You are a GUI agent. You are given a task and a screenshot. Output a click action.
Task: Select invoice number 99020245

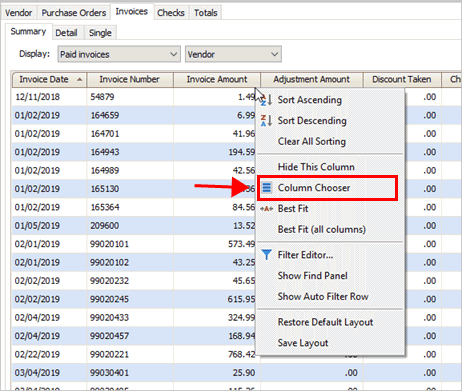[130, 299]
